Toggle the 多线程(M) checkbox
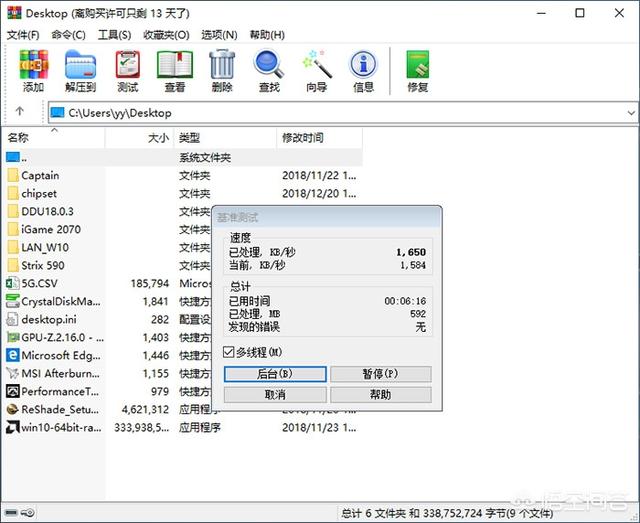Image resolution: width=640 pixels, height=523 pixels. pos(229,352)
